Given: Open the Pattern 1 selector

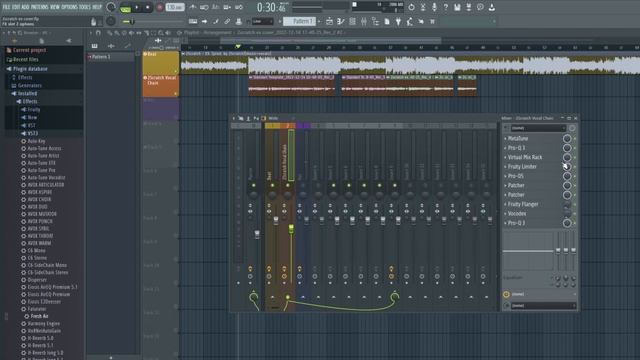Looking at the screenshot, I should (x=299, y=21).
